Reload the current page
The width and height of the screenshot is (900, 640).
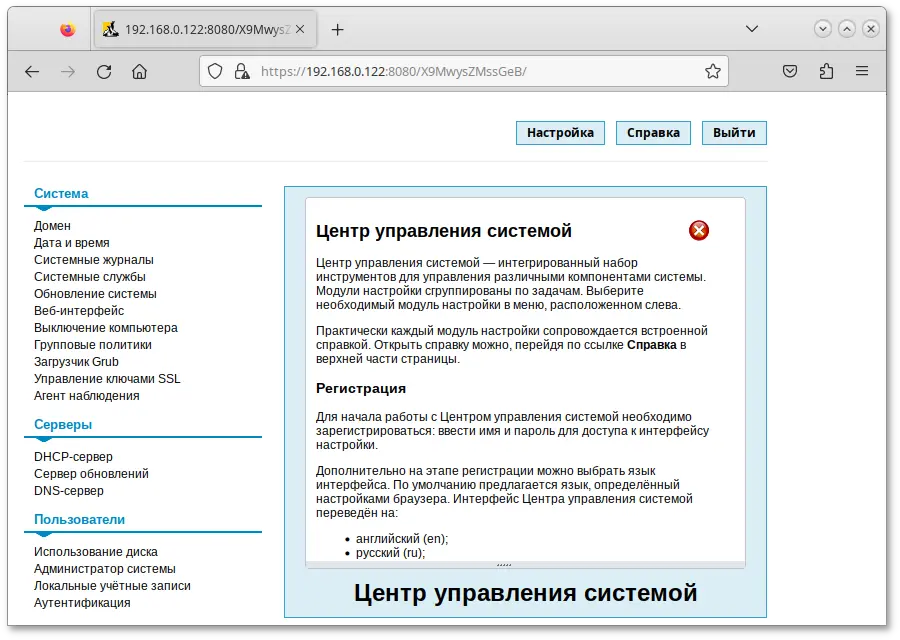click(x=103, y=71)
